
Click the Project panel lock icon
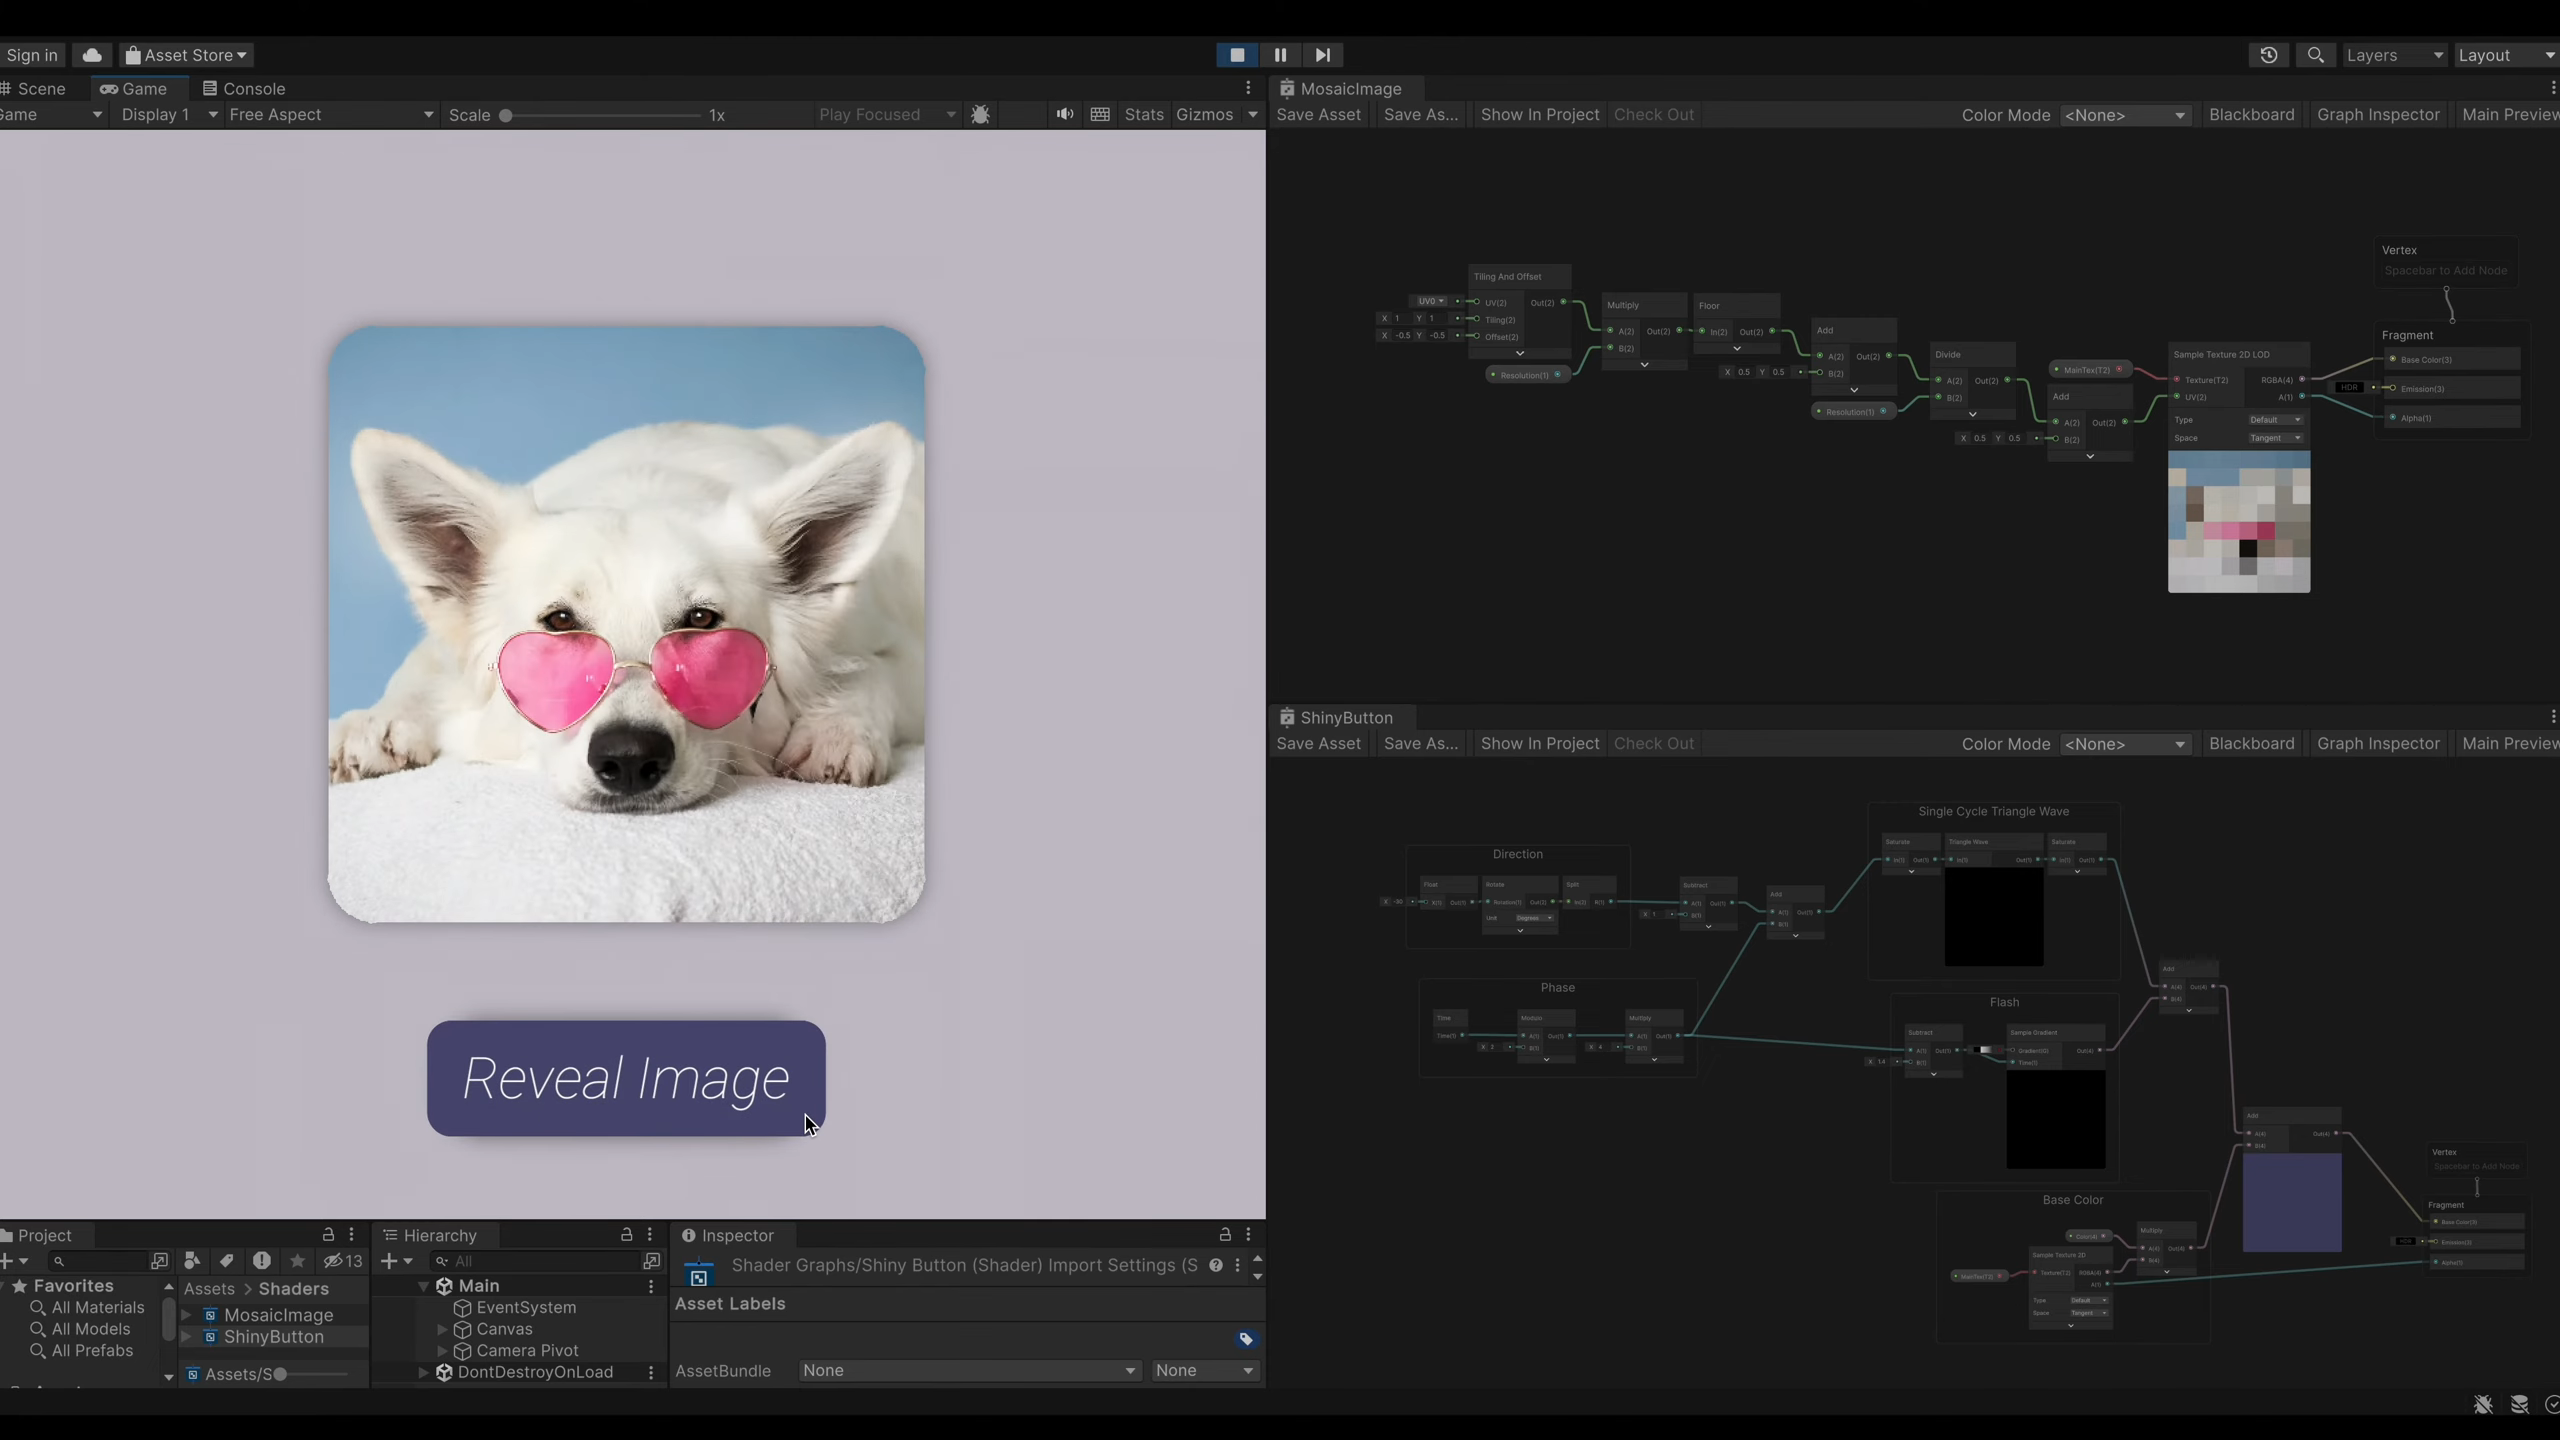pos(328,1234)
